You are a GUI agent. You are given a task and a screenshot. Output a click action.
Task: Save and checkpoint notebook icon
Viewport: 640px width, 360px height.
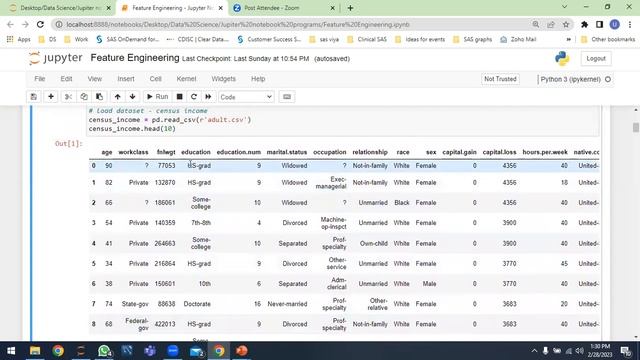(33, 97)
